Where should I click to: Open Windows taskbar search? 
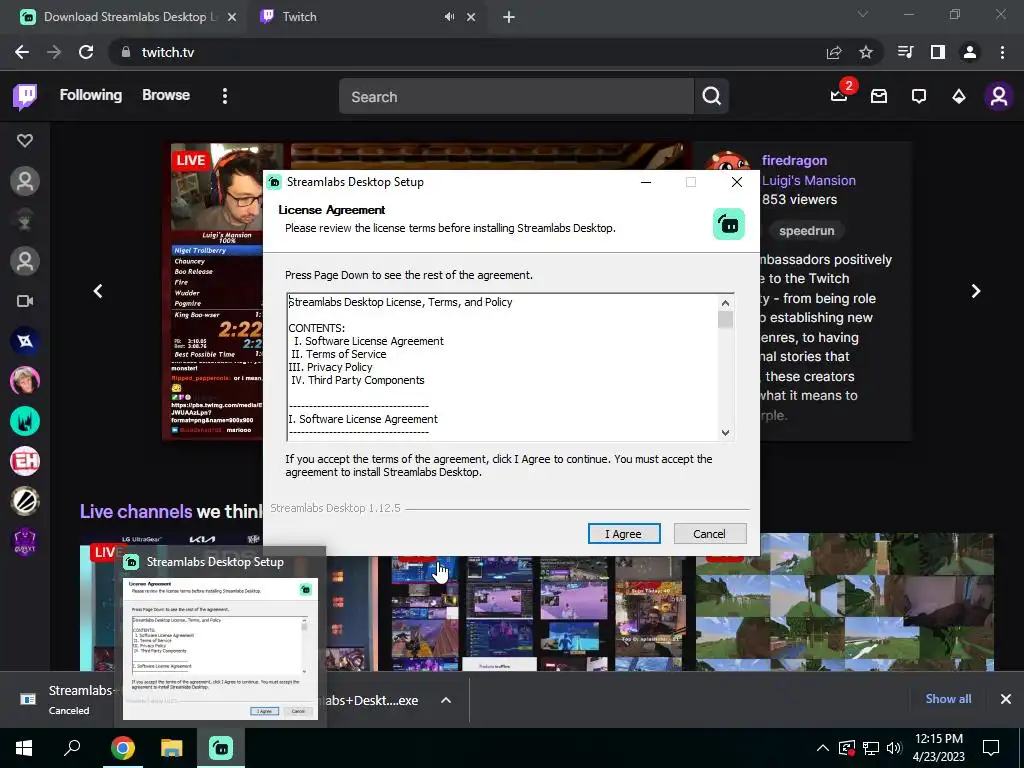72,748
